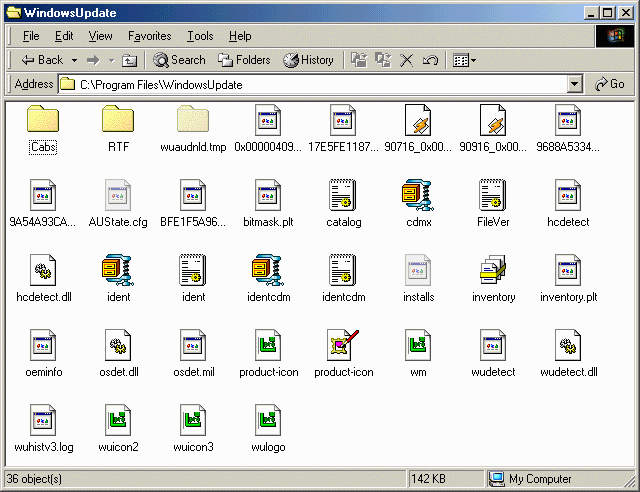Click the '36 object(s)' status bar text
This screenshot has width=640, height=492.
[x=34, y=479]
